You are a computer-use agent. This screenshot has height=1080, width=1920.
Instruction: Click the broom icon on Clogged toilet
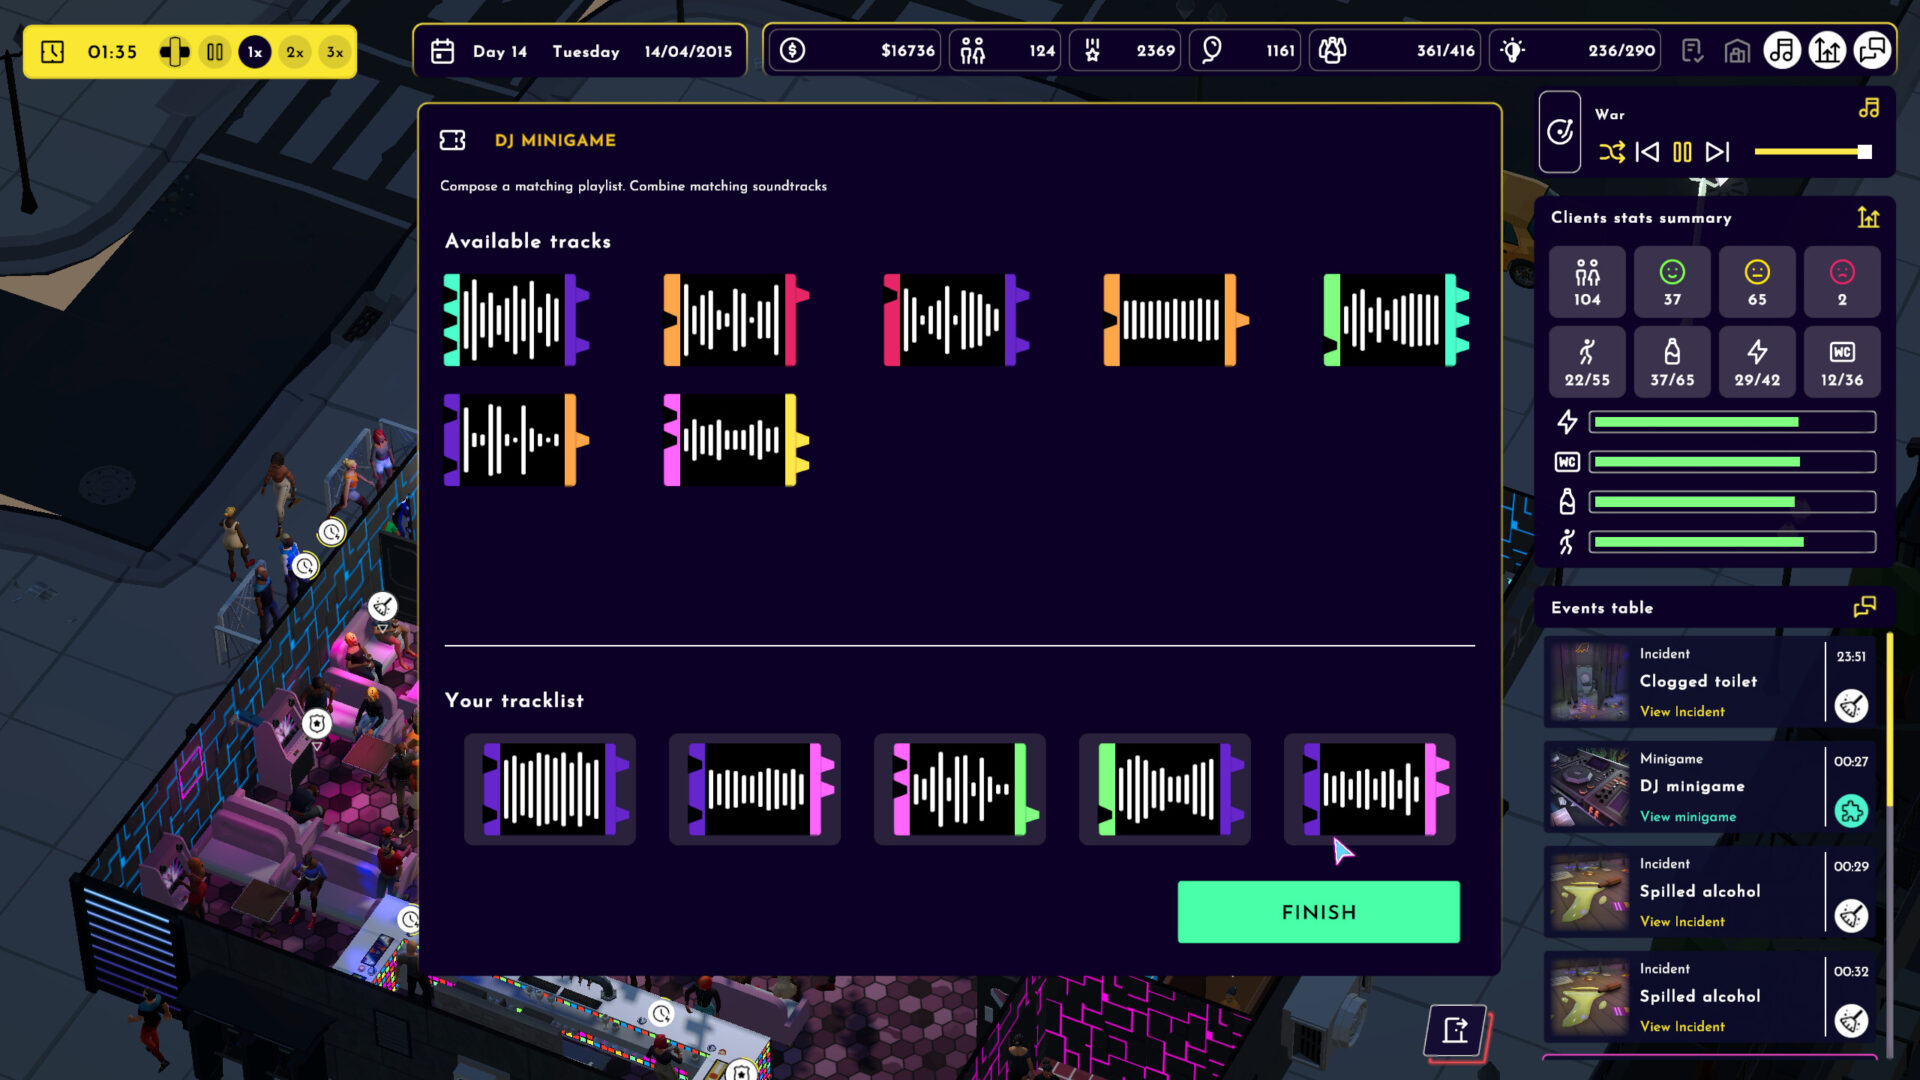(x=1851, y=706)
